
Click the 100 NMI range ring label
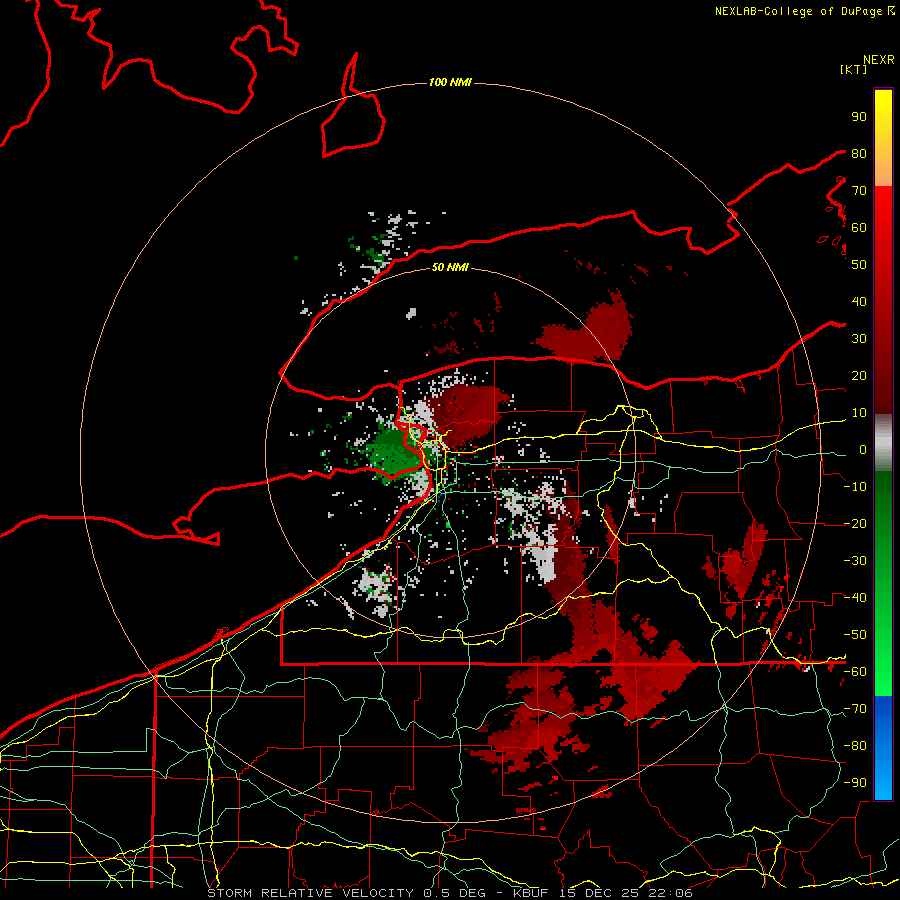pyautogui.click(x=450, y=82)
